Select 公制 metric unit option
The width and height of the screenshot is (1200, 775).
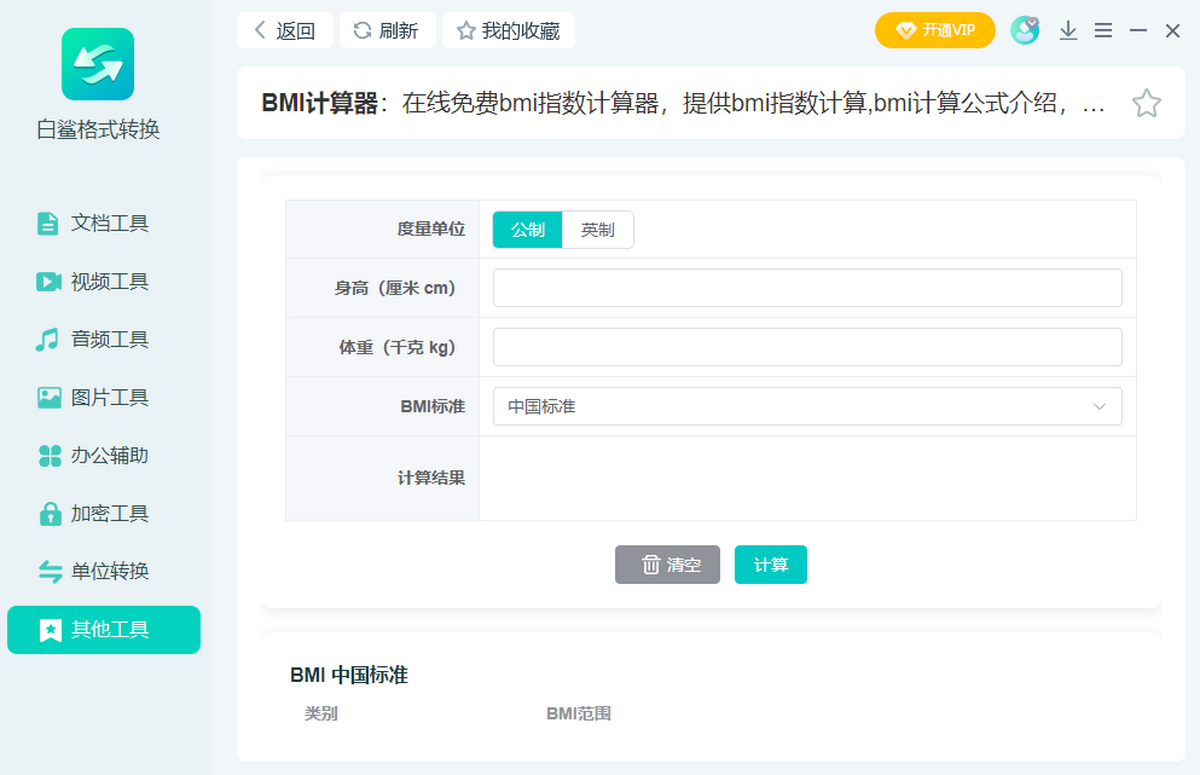(528, 230)
